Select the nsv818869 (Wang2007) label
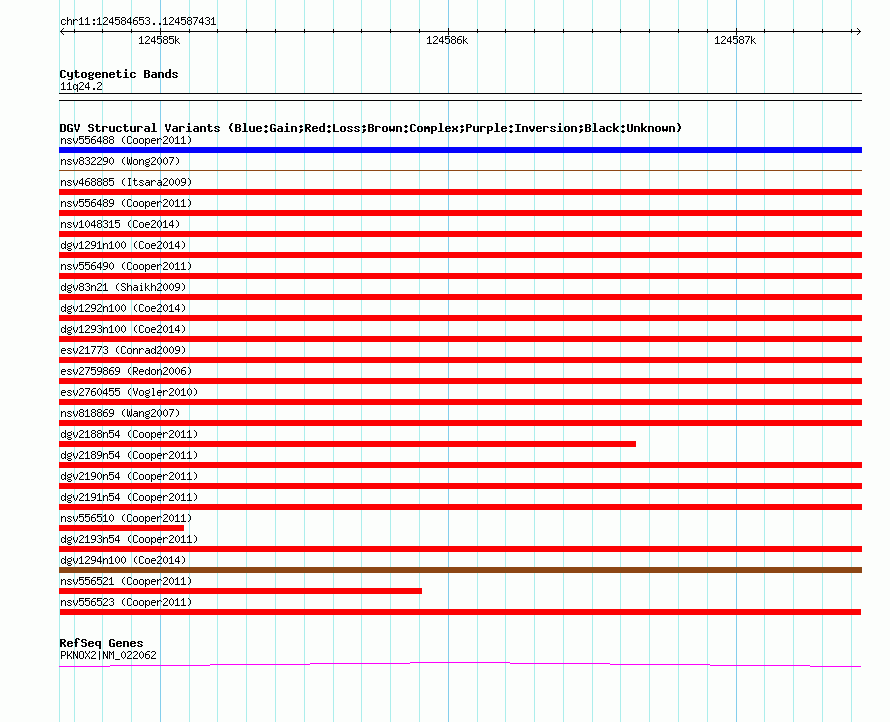This screenshot has height=722, width=890. 120,413
